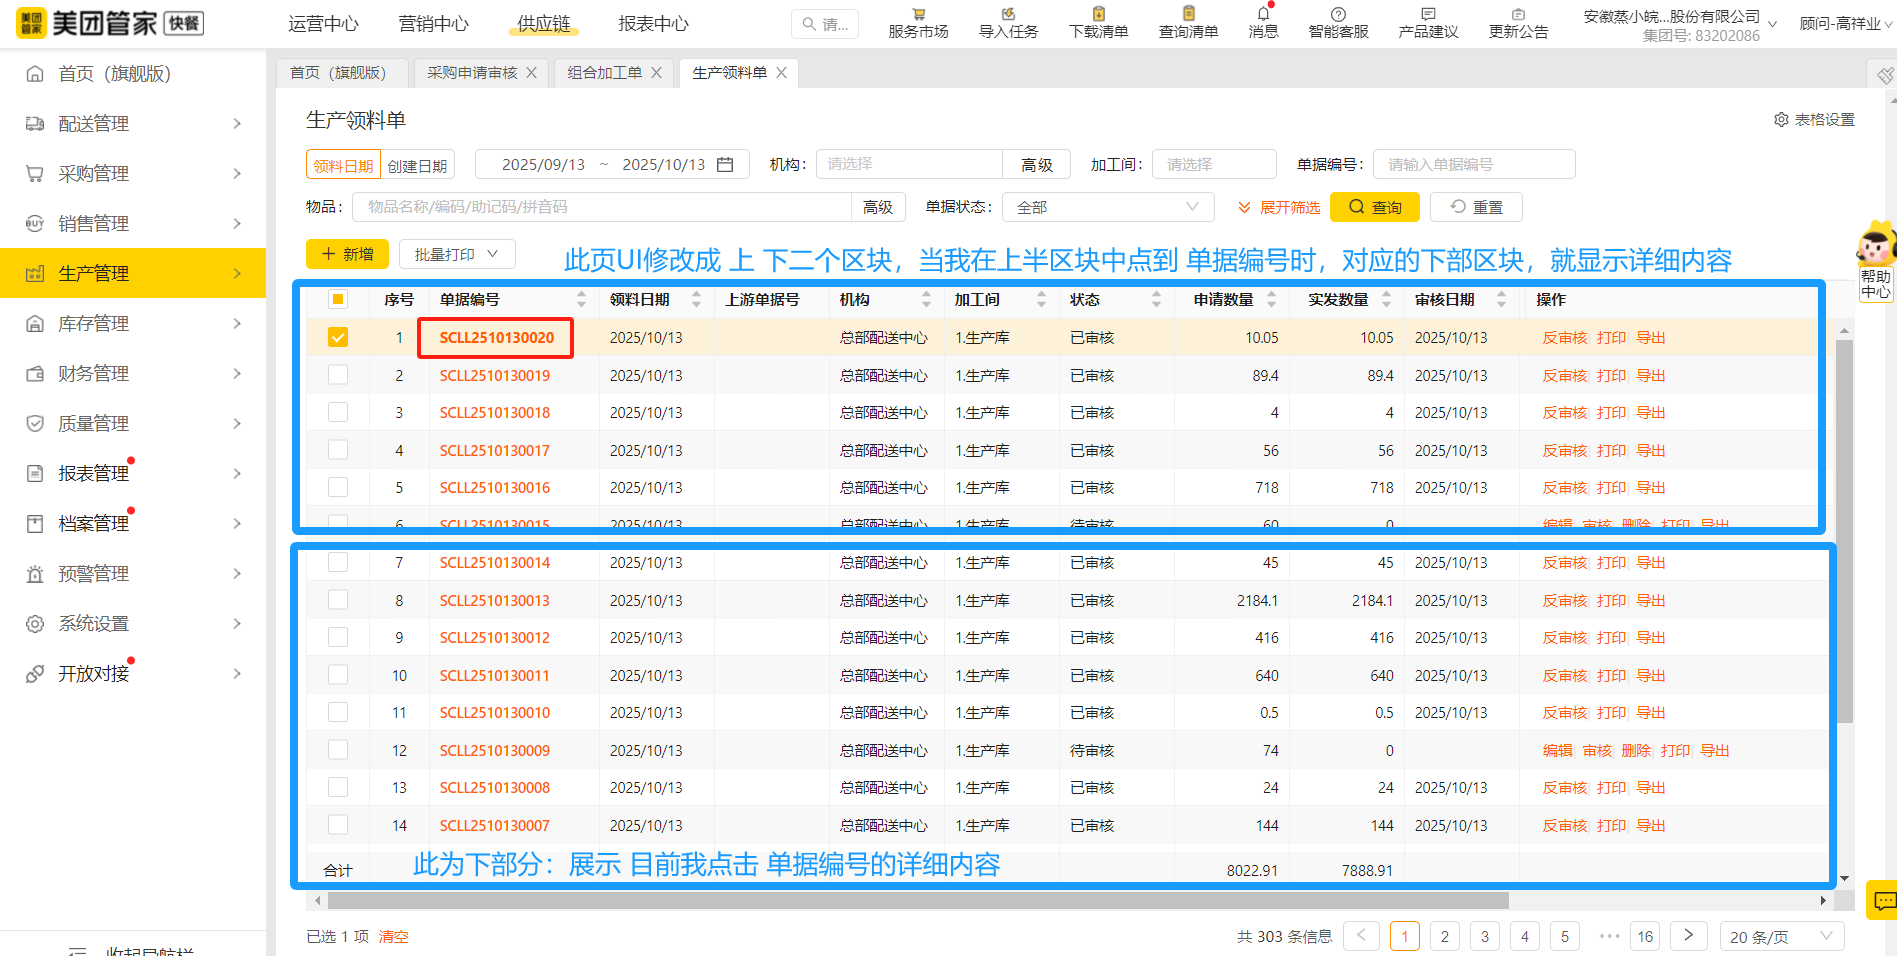Click the 导入任务 import tasks icon
The image size is (1897, 956).
[1007, 22]
